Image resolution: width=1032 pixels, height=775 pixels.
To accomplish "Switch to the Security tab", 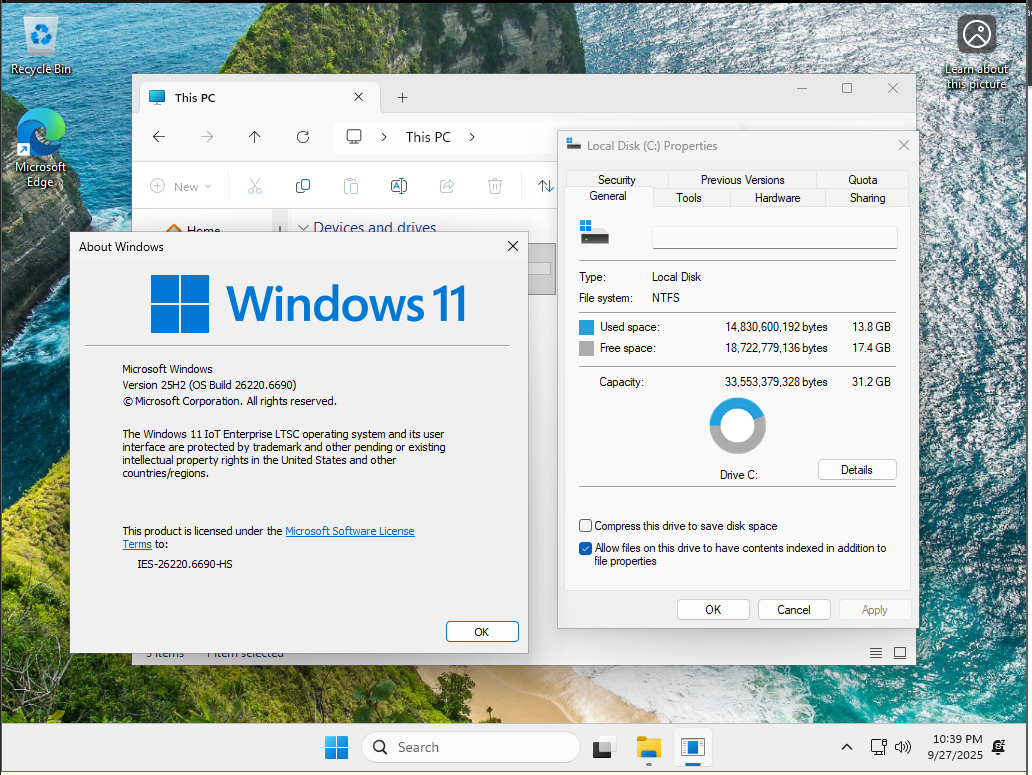I will (617, 180).
